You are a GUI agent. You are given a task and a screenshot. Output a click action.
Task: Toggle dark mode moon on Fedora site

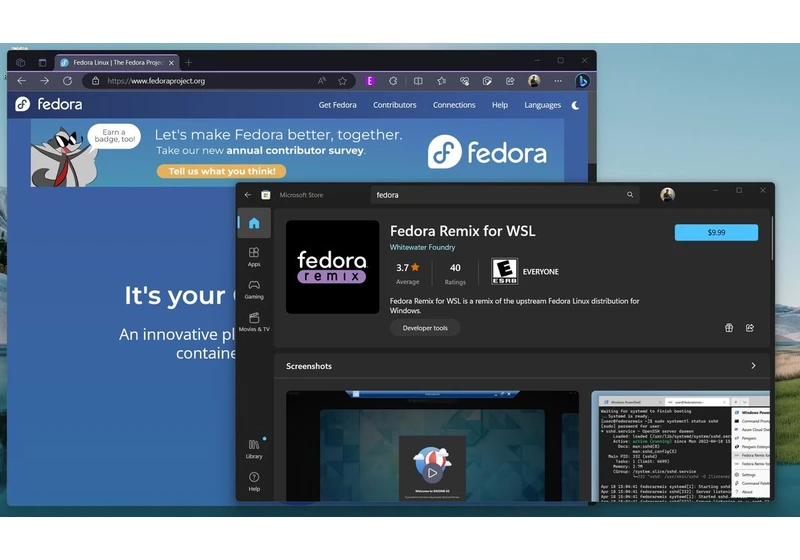576,105
